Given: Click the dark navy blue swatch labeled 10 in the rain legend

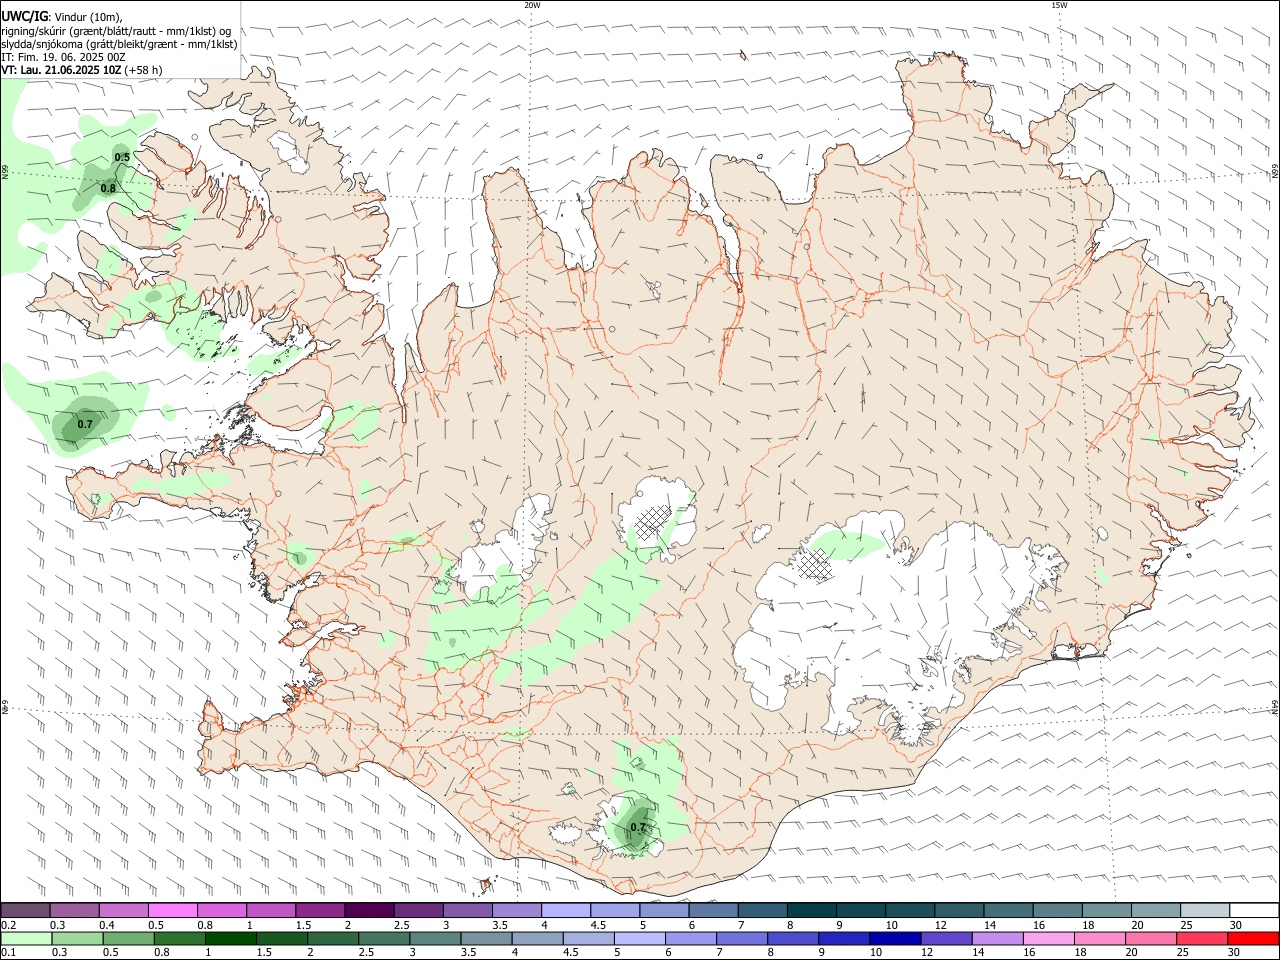Looking at the screenshot, I should [895, 938].
